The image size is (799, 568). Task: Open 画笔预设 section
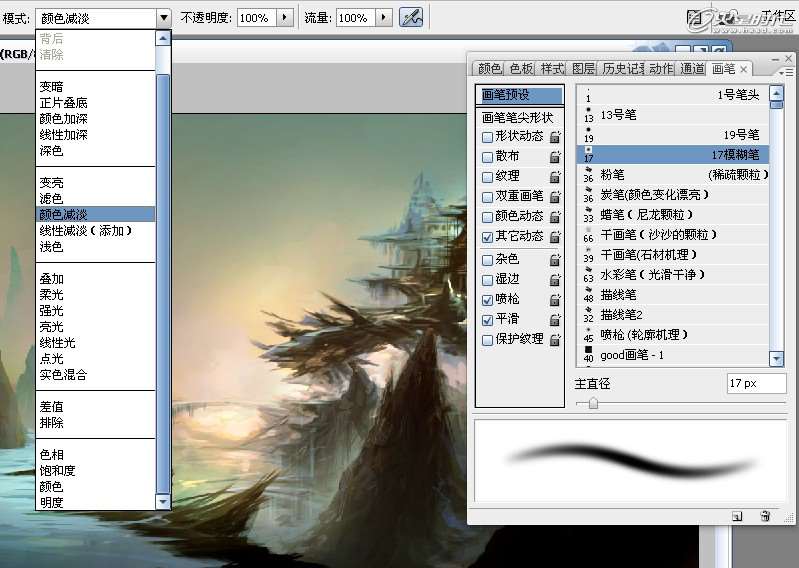click(x=520, y=95)
